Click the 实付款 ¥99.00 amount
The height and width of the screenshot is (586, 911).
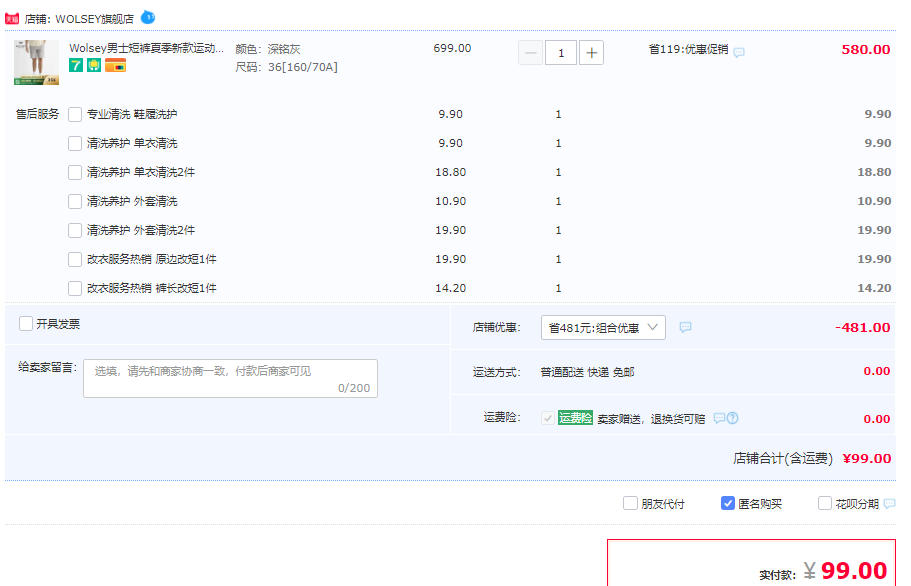click(823, 571)
